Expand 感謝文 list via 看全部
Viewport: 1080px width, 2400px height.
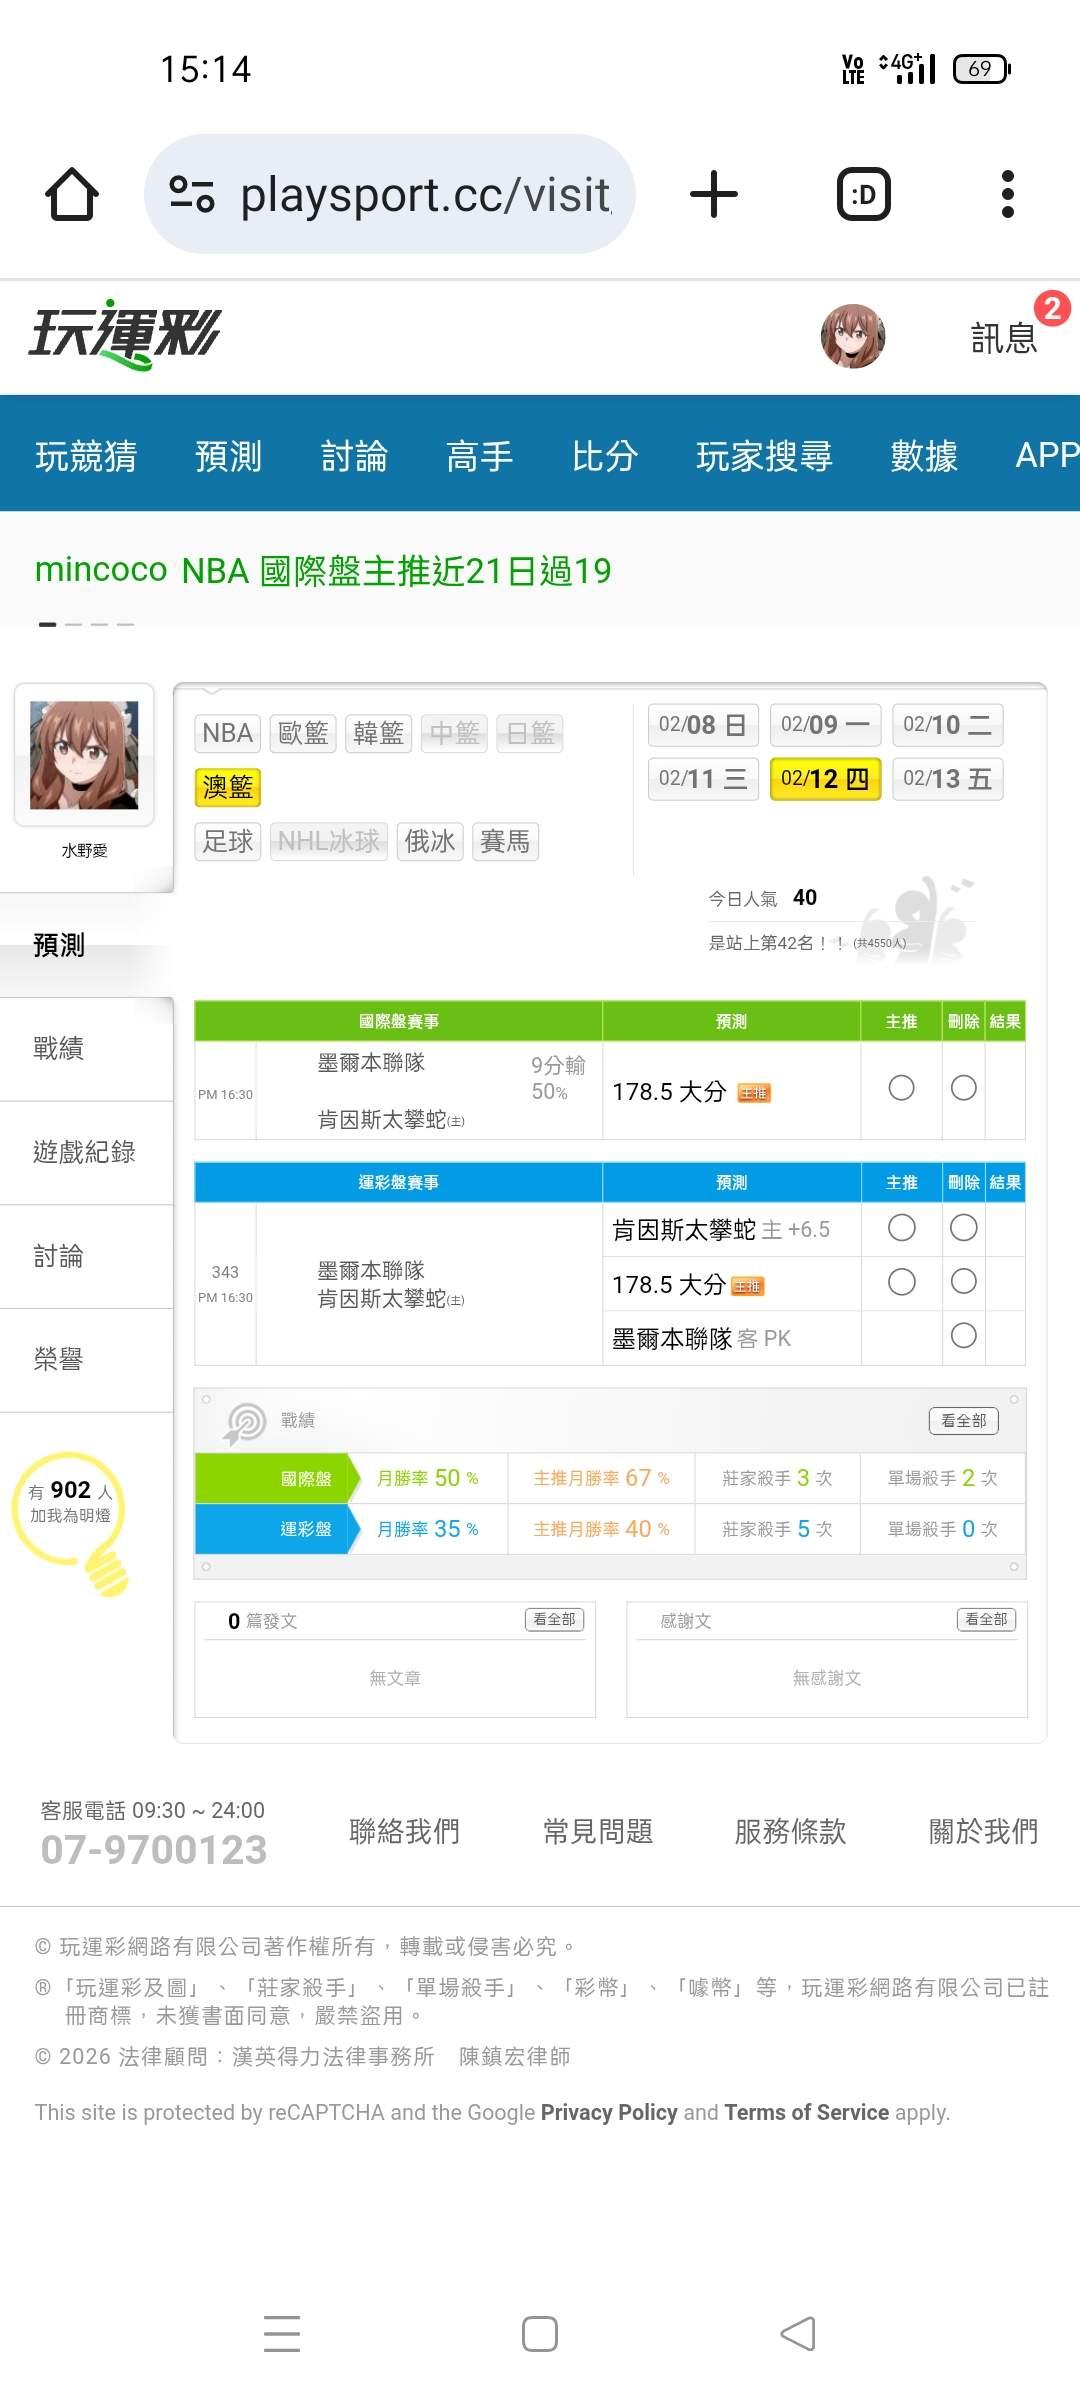pyautogui.click(x=986, y=1620)
